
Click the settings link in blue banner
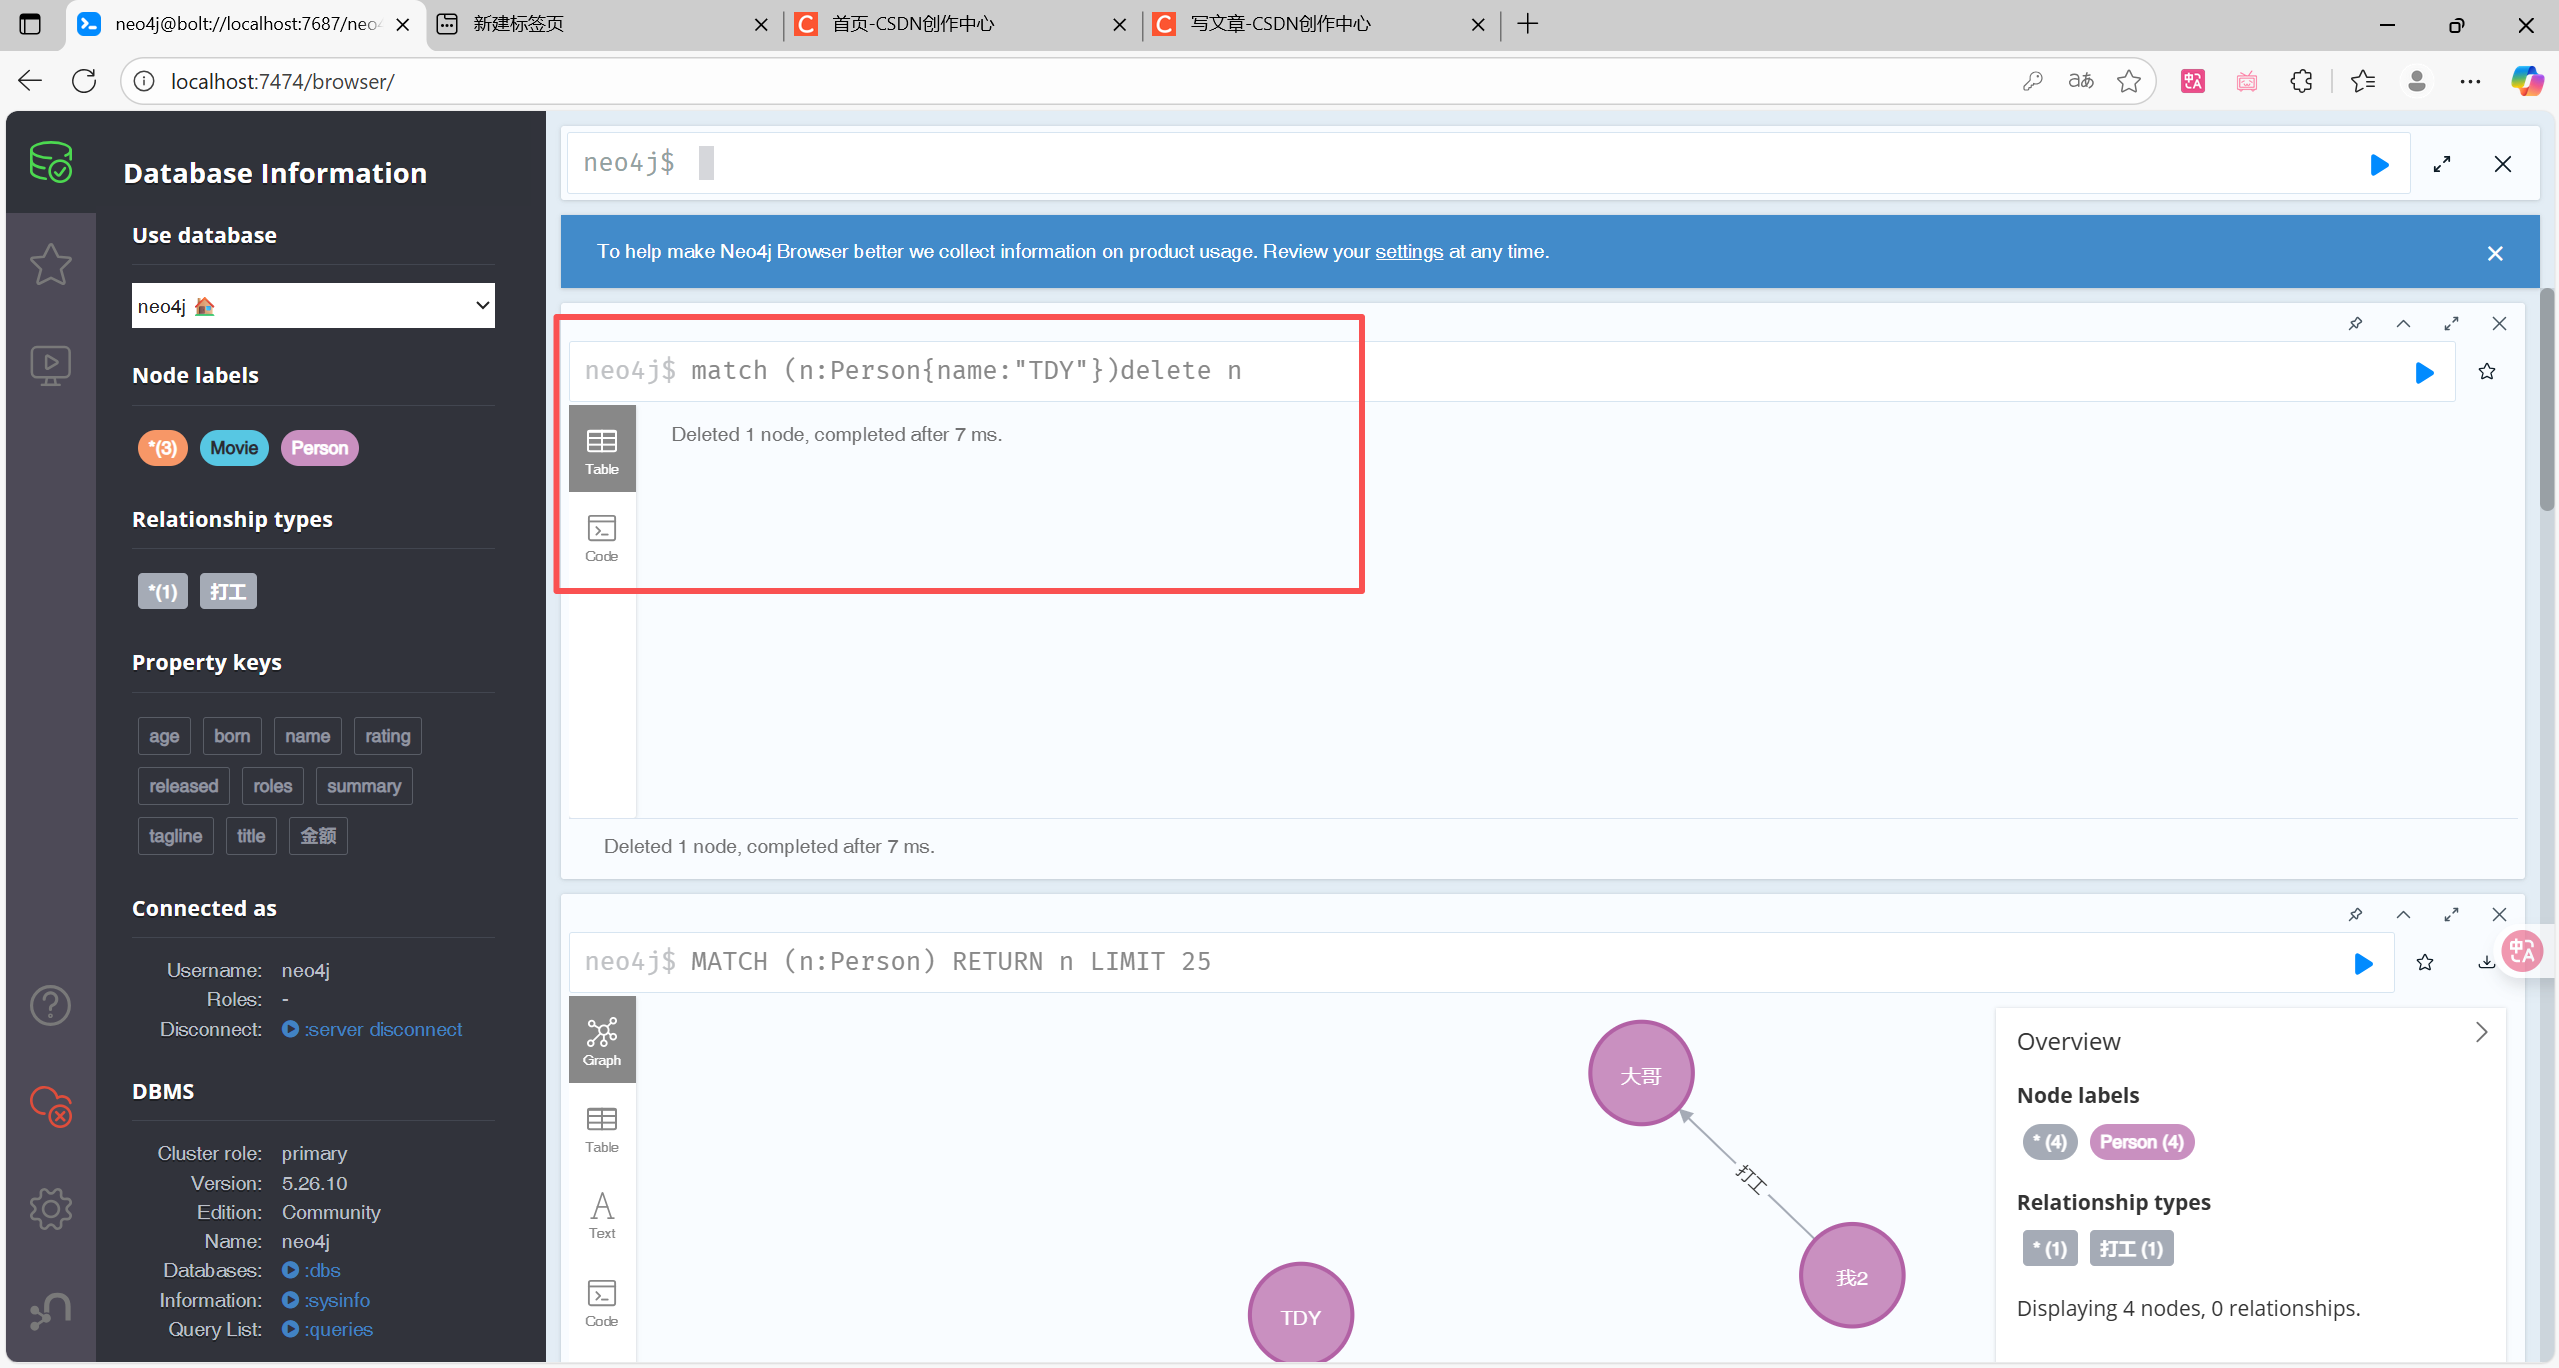coord(1408,252)
